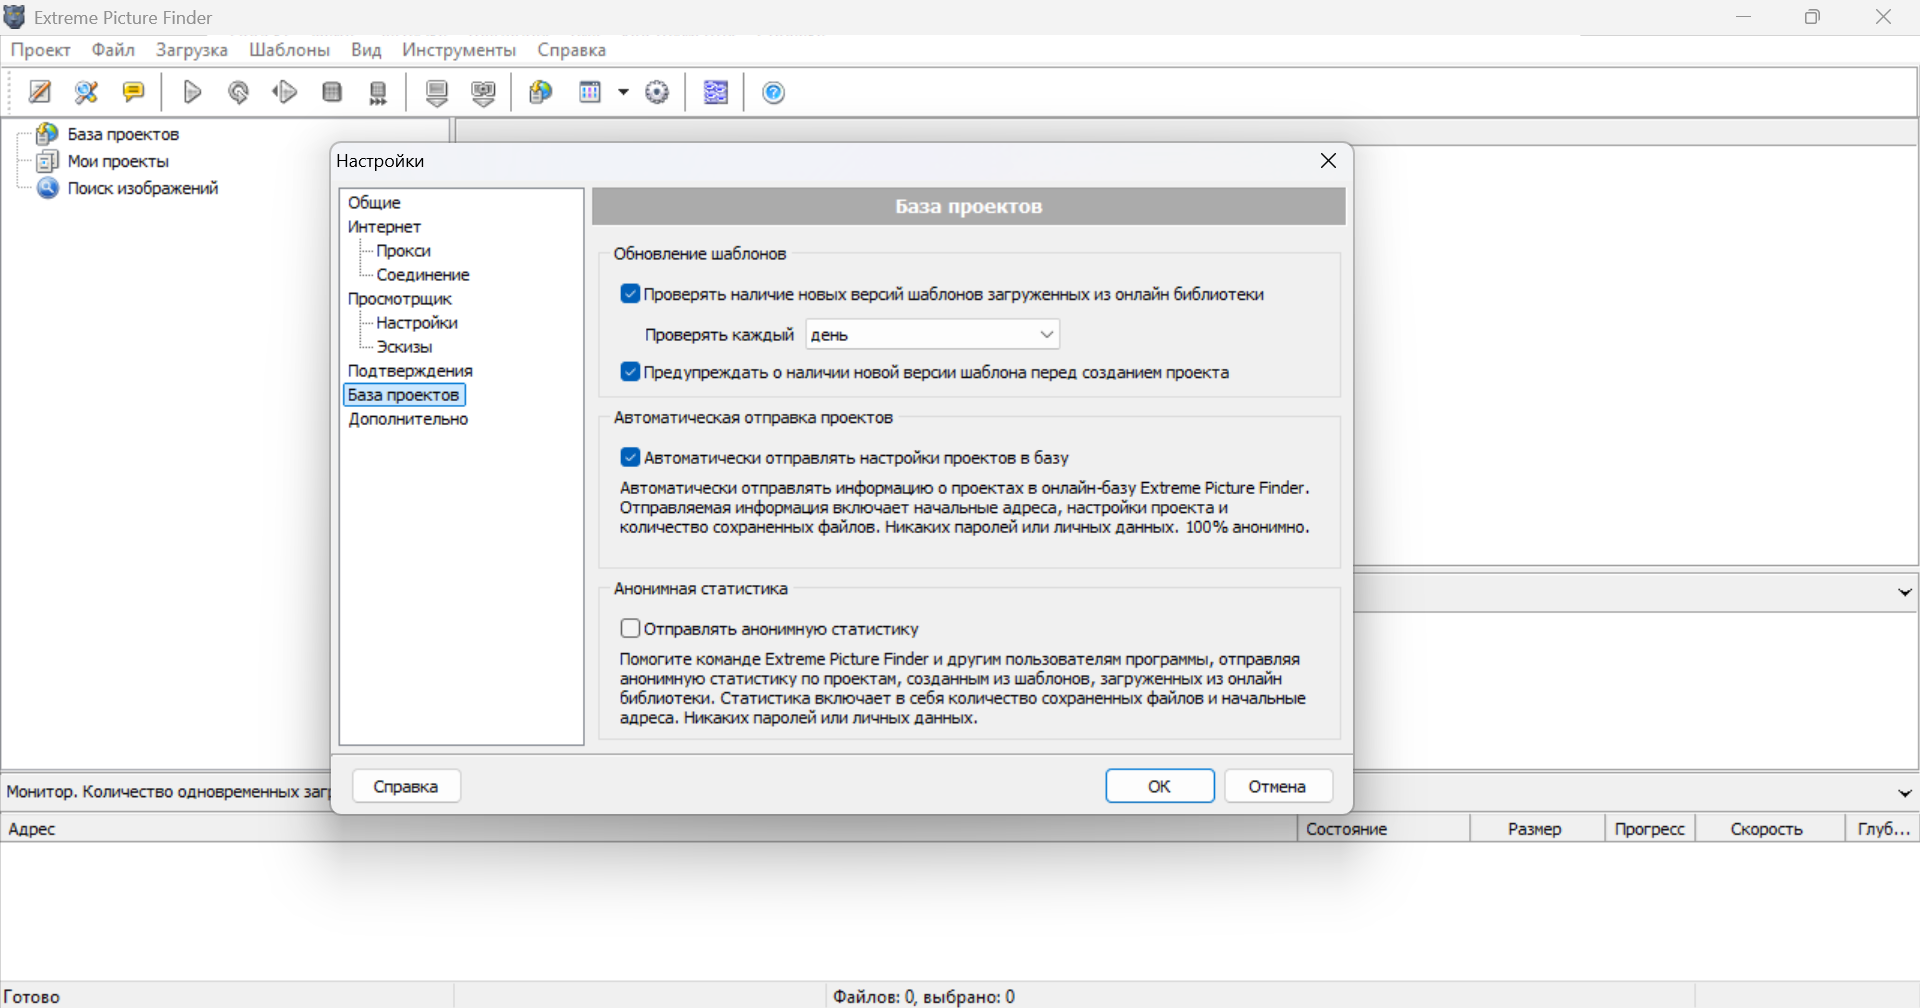Click the blue wavy lines toolbar icon
The width and height of the screenshot is (1920, 1008).
[716, 92]
